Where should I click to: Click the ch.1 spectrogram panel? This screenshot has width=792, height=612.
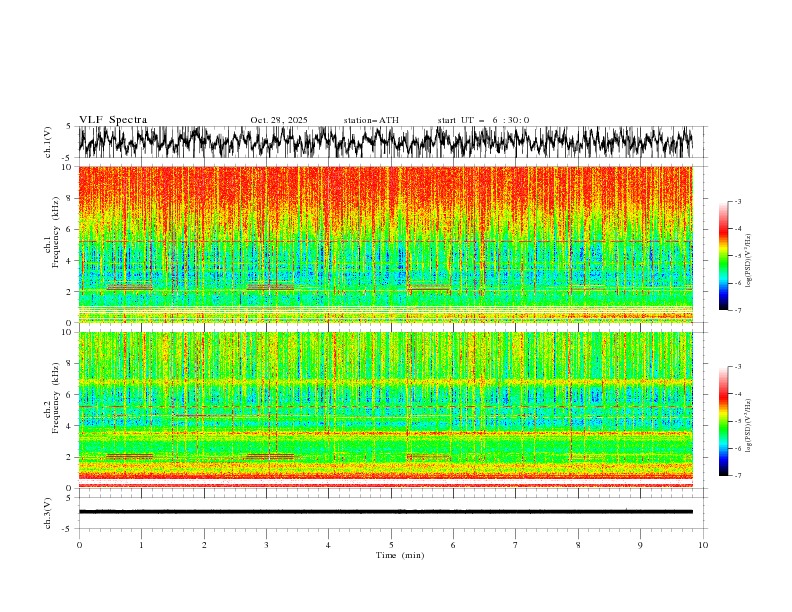coord(386,244)
